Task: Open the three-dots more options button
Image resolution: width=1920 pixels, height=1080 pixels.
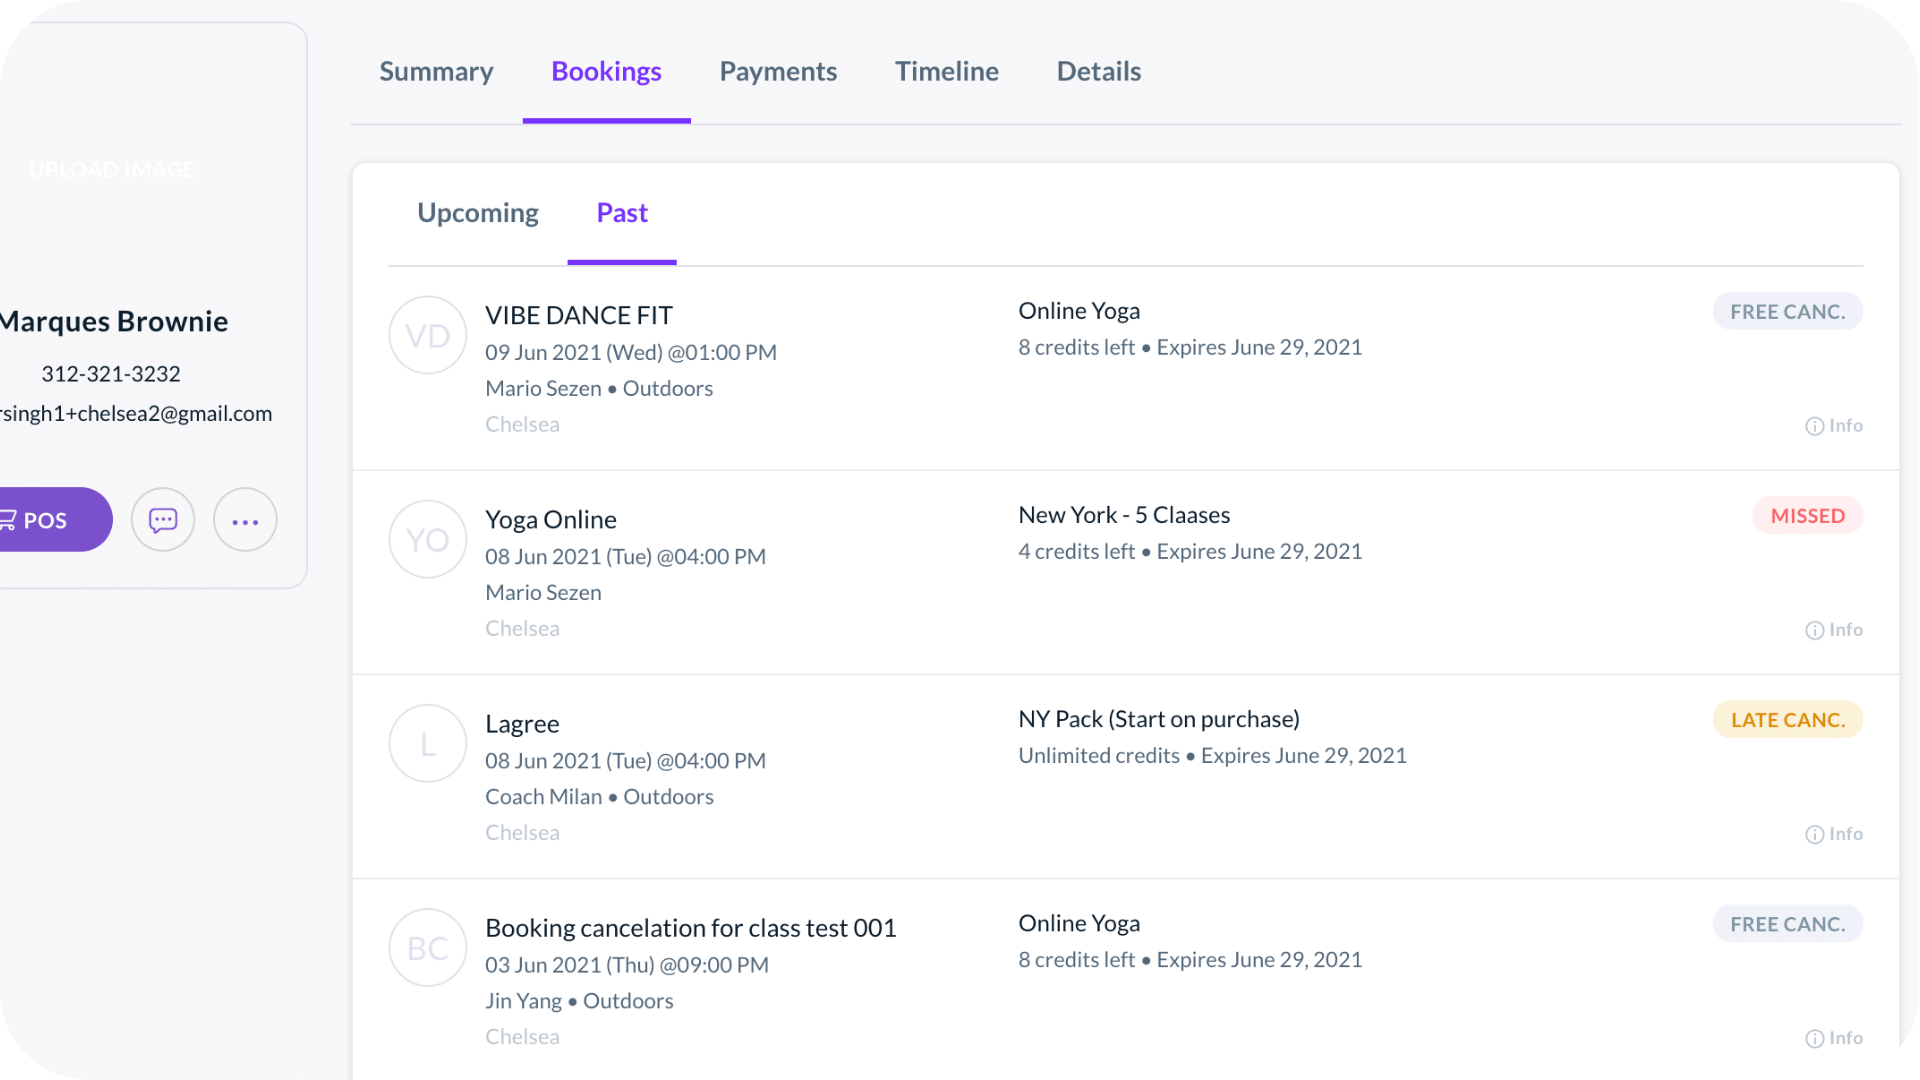Action: coord(245,520)
